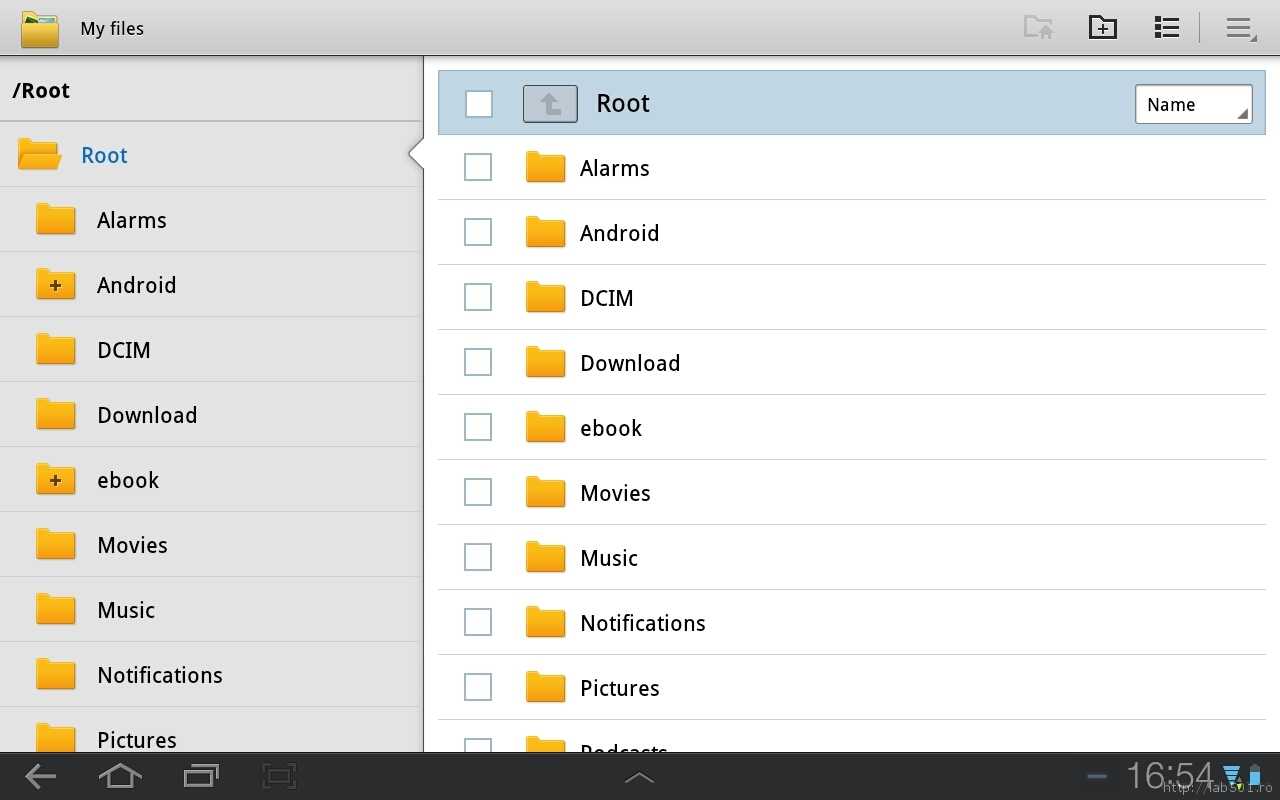Viewport: 1280px width, 800px height.
Task: Tap the new folder icon in top bar
Action: 1102,28
